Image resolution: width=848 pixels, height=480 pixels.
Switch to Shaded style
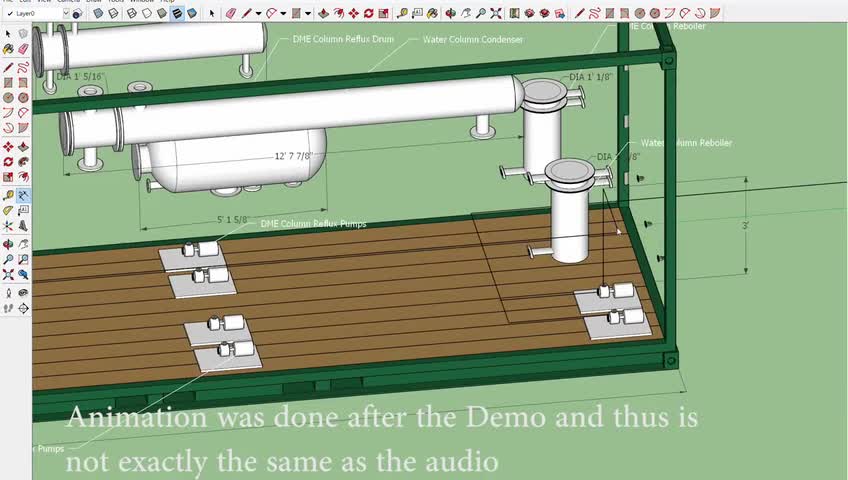point(162,14)
